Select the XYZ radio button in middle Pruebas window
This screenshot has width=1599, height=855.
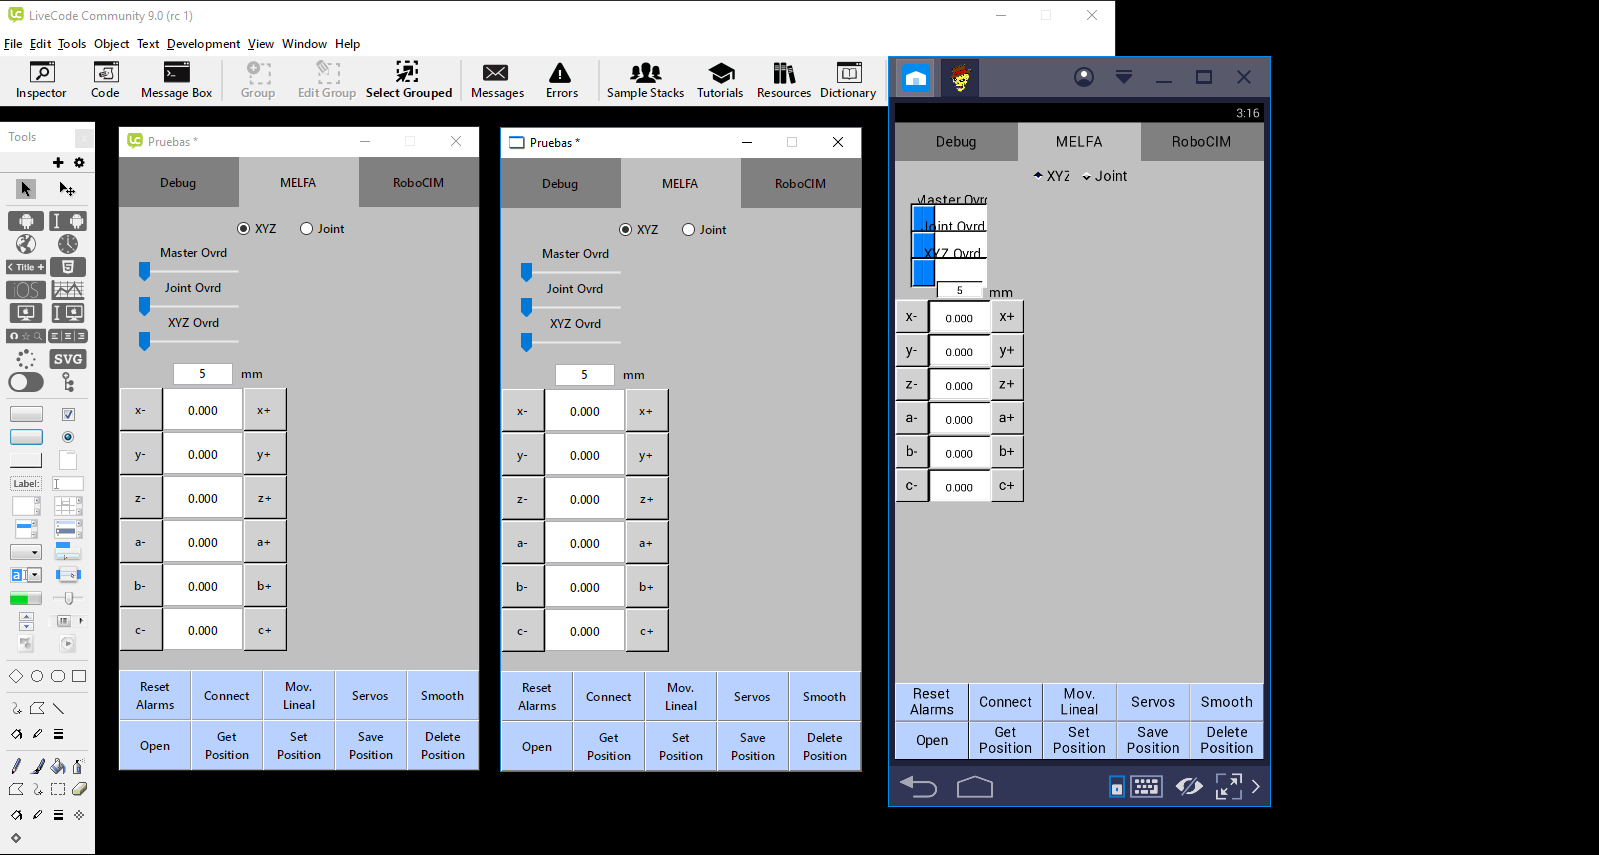pos(626,230)
